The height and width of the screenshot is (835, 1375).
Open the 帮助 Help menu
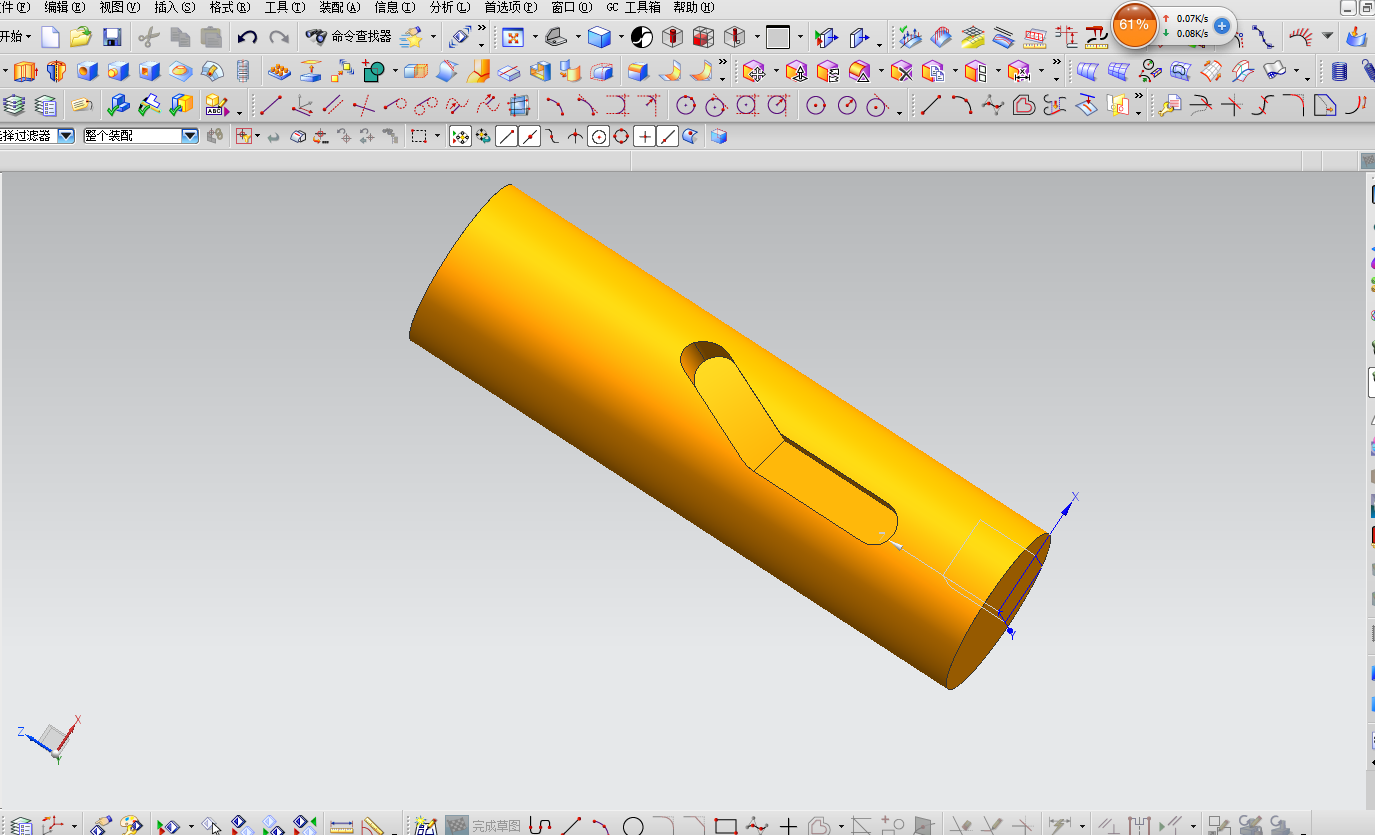[x=693, y=7]
